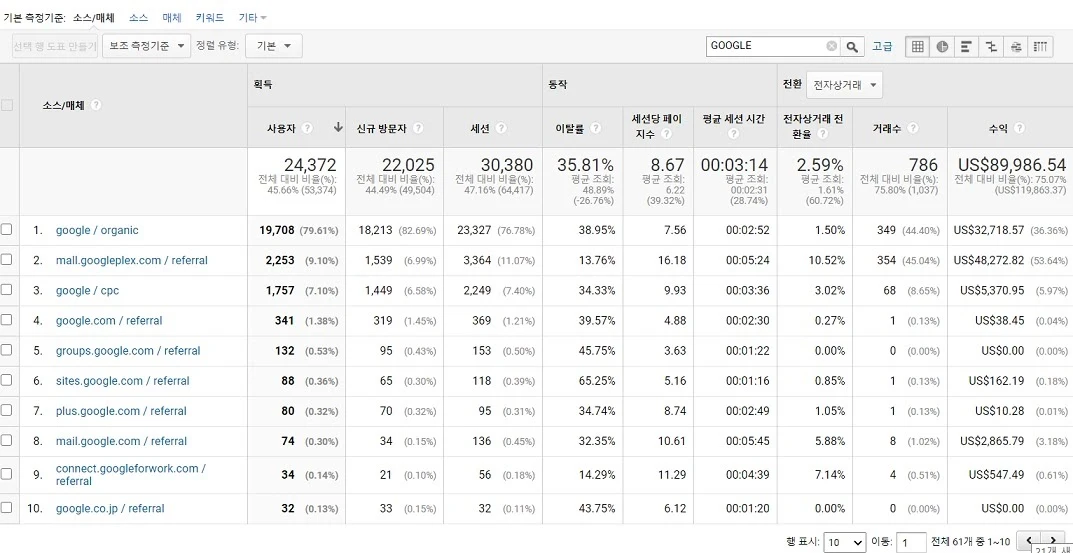Click the US$48,272.82 revenue cell
The image size is (1073, 553).
click(x=989, y=260)
